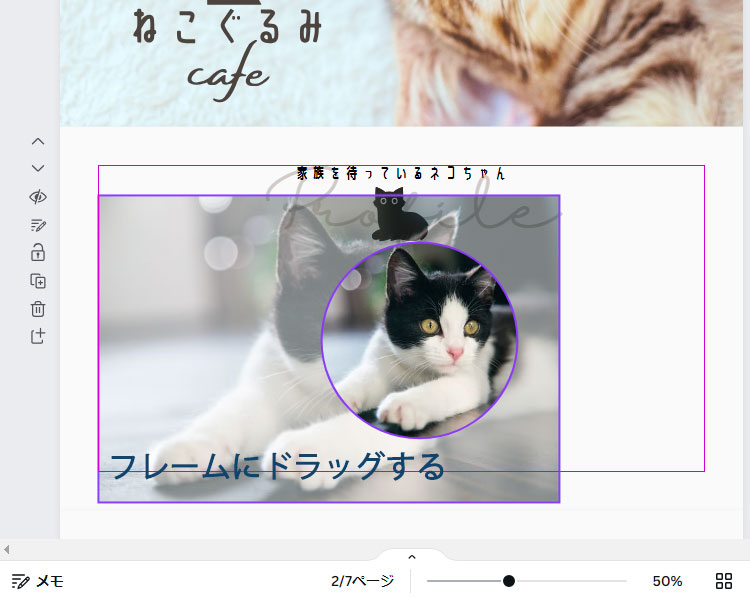
Task: Select the フレームにドラッグする text
Action: [277, 466]
